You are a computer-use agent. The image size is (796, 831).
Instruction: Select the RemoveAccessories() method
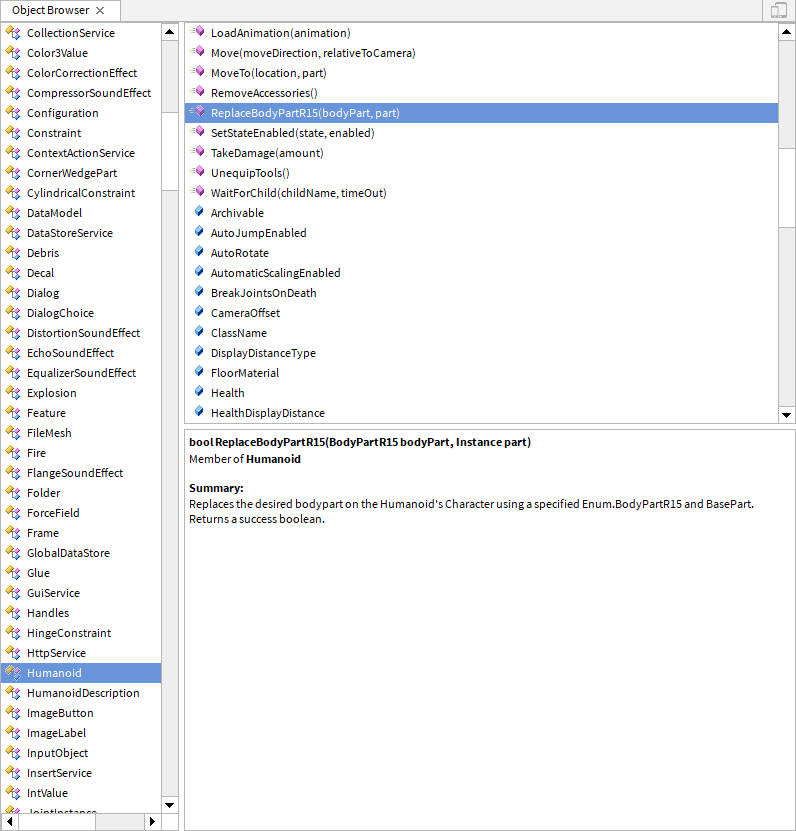pos(264,93)
